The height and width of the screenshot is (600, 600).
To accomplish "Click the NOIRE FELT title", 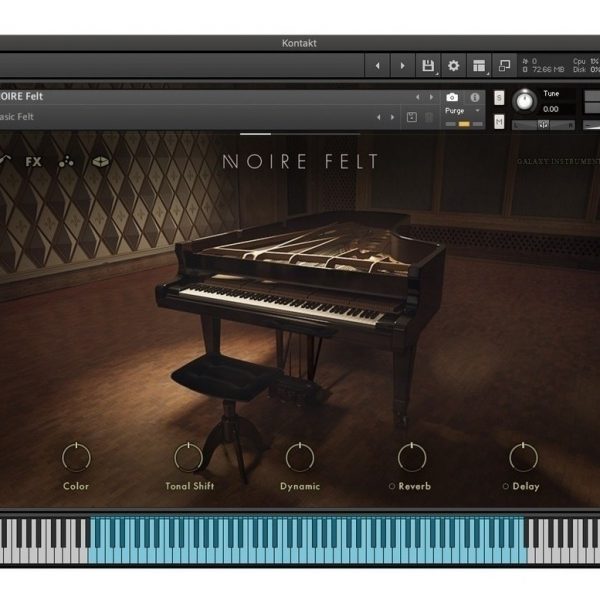I will [300, 161].
